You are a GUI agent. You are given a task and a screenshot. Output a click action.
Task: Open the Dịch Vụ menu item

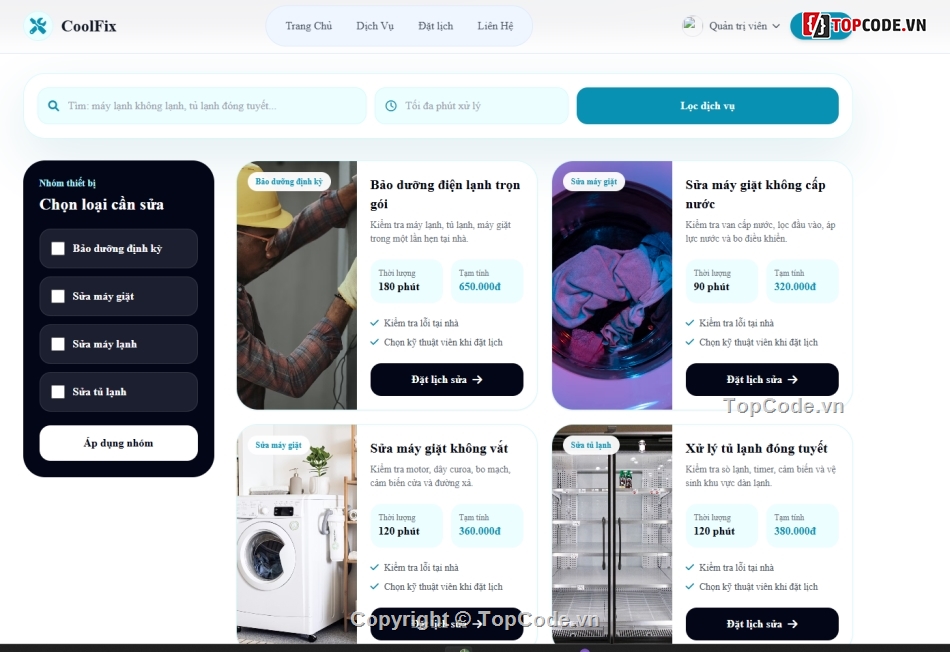click(x=375, y=26)
